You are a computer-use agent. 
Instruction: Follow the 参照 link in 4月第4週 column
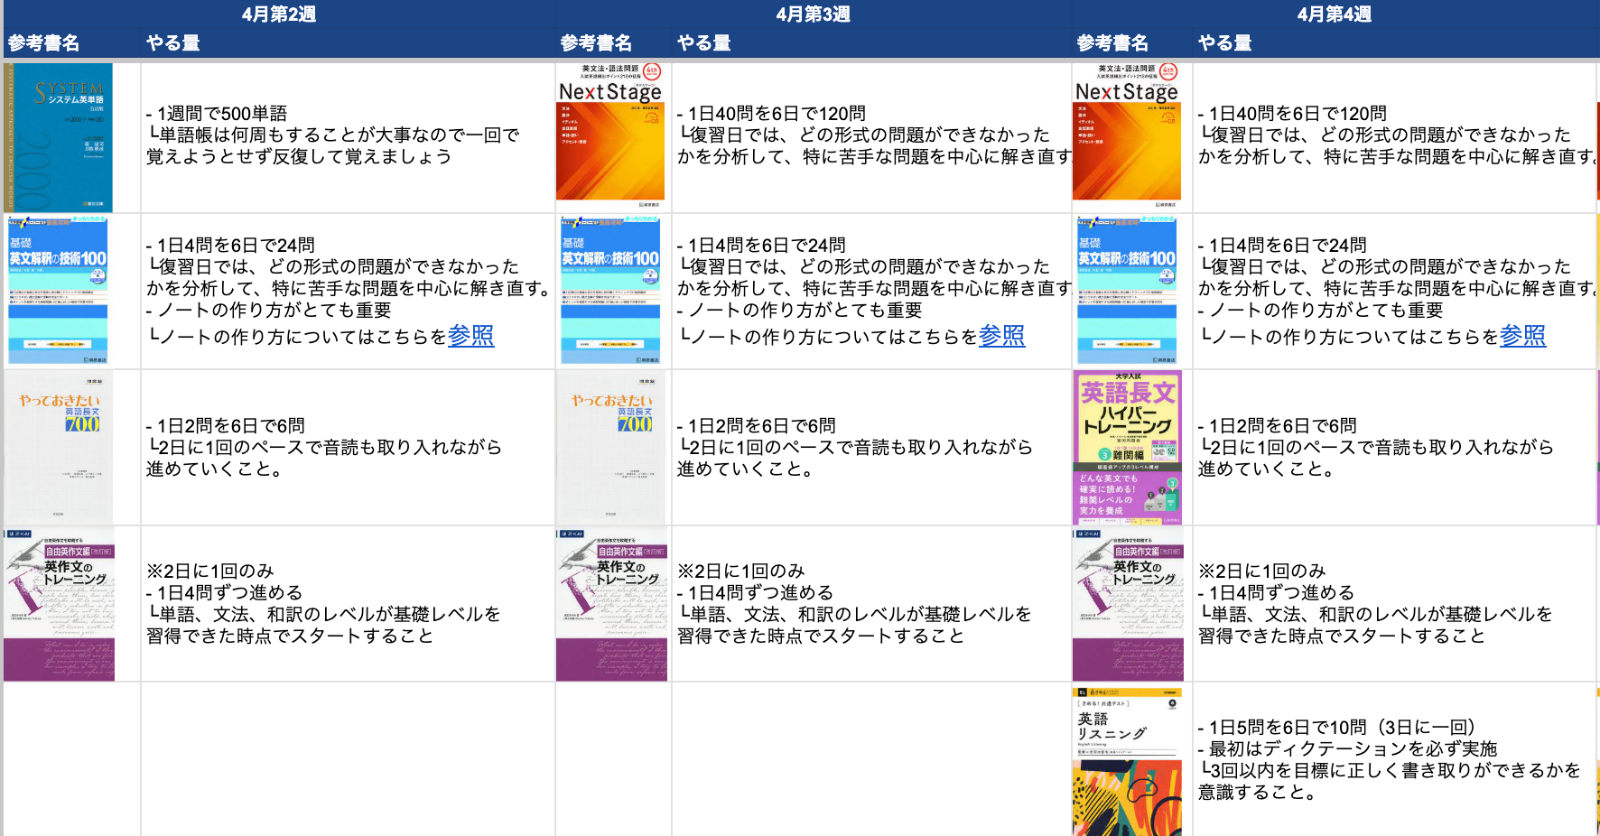[x=1522, y=336]
